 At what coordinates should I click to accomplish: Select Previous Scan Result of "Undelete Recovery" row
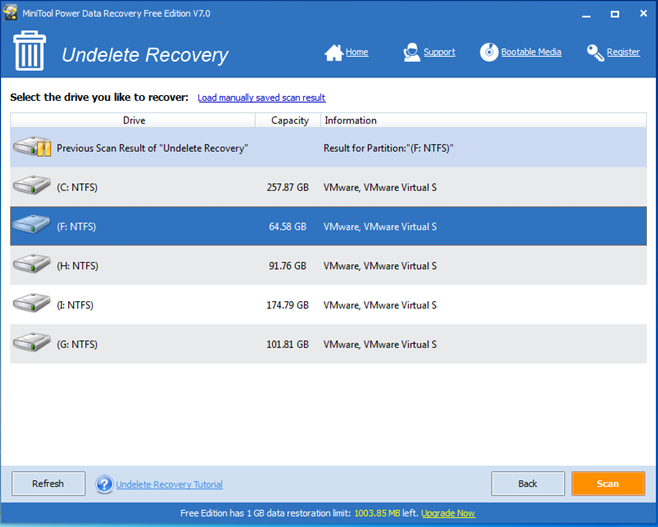coord(328,147)
